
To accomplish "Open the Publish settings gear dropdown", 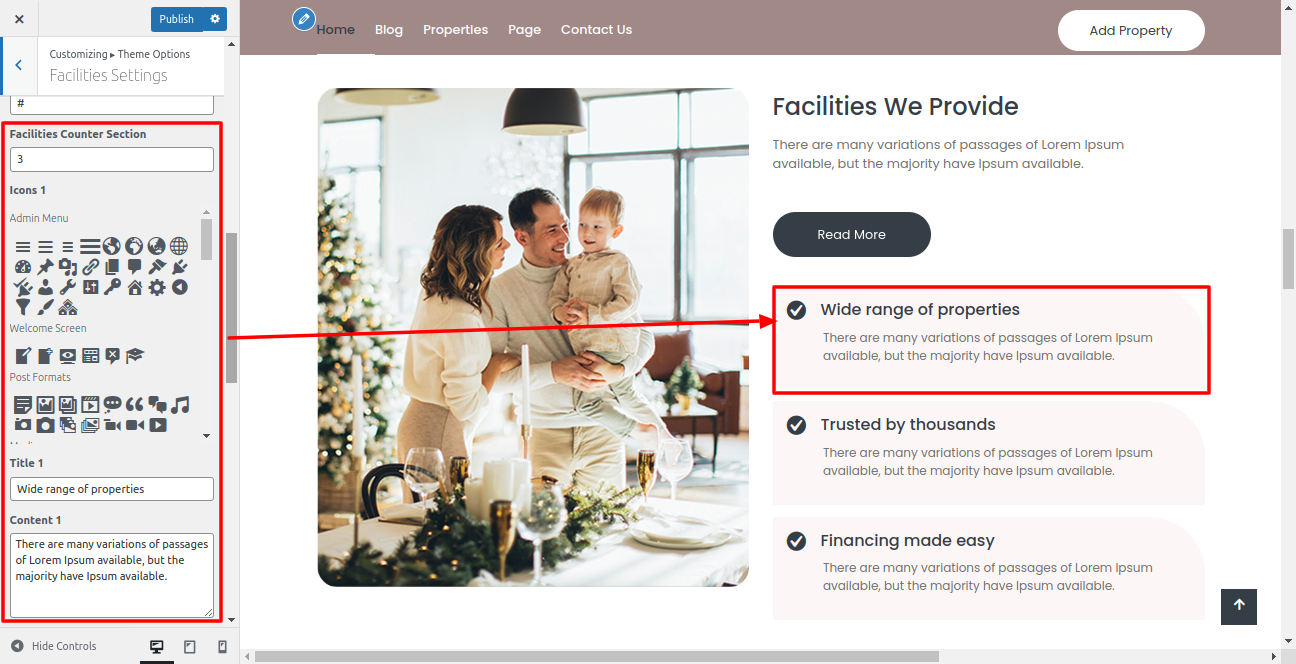I will click(215, 19).
